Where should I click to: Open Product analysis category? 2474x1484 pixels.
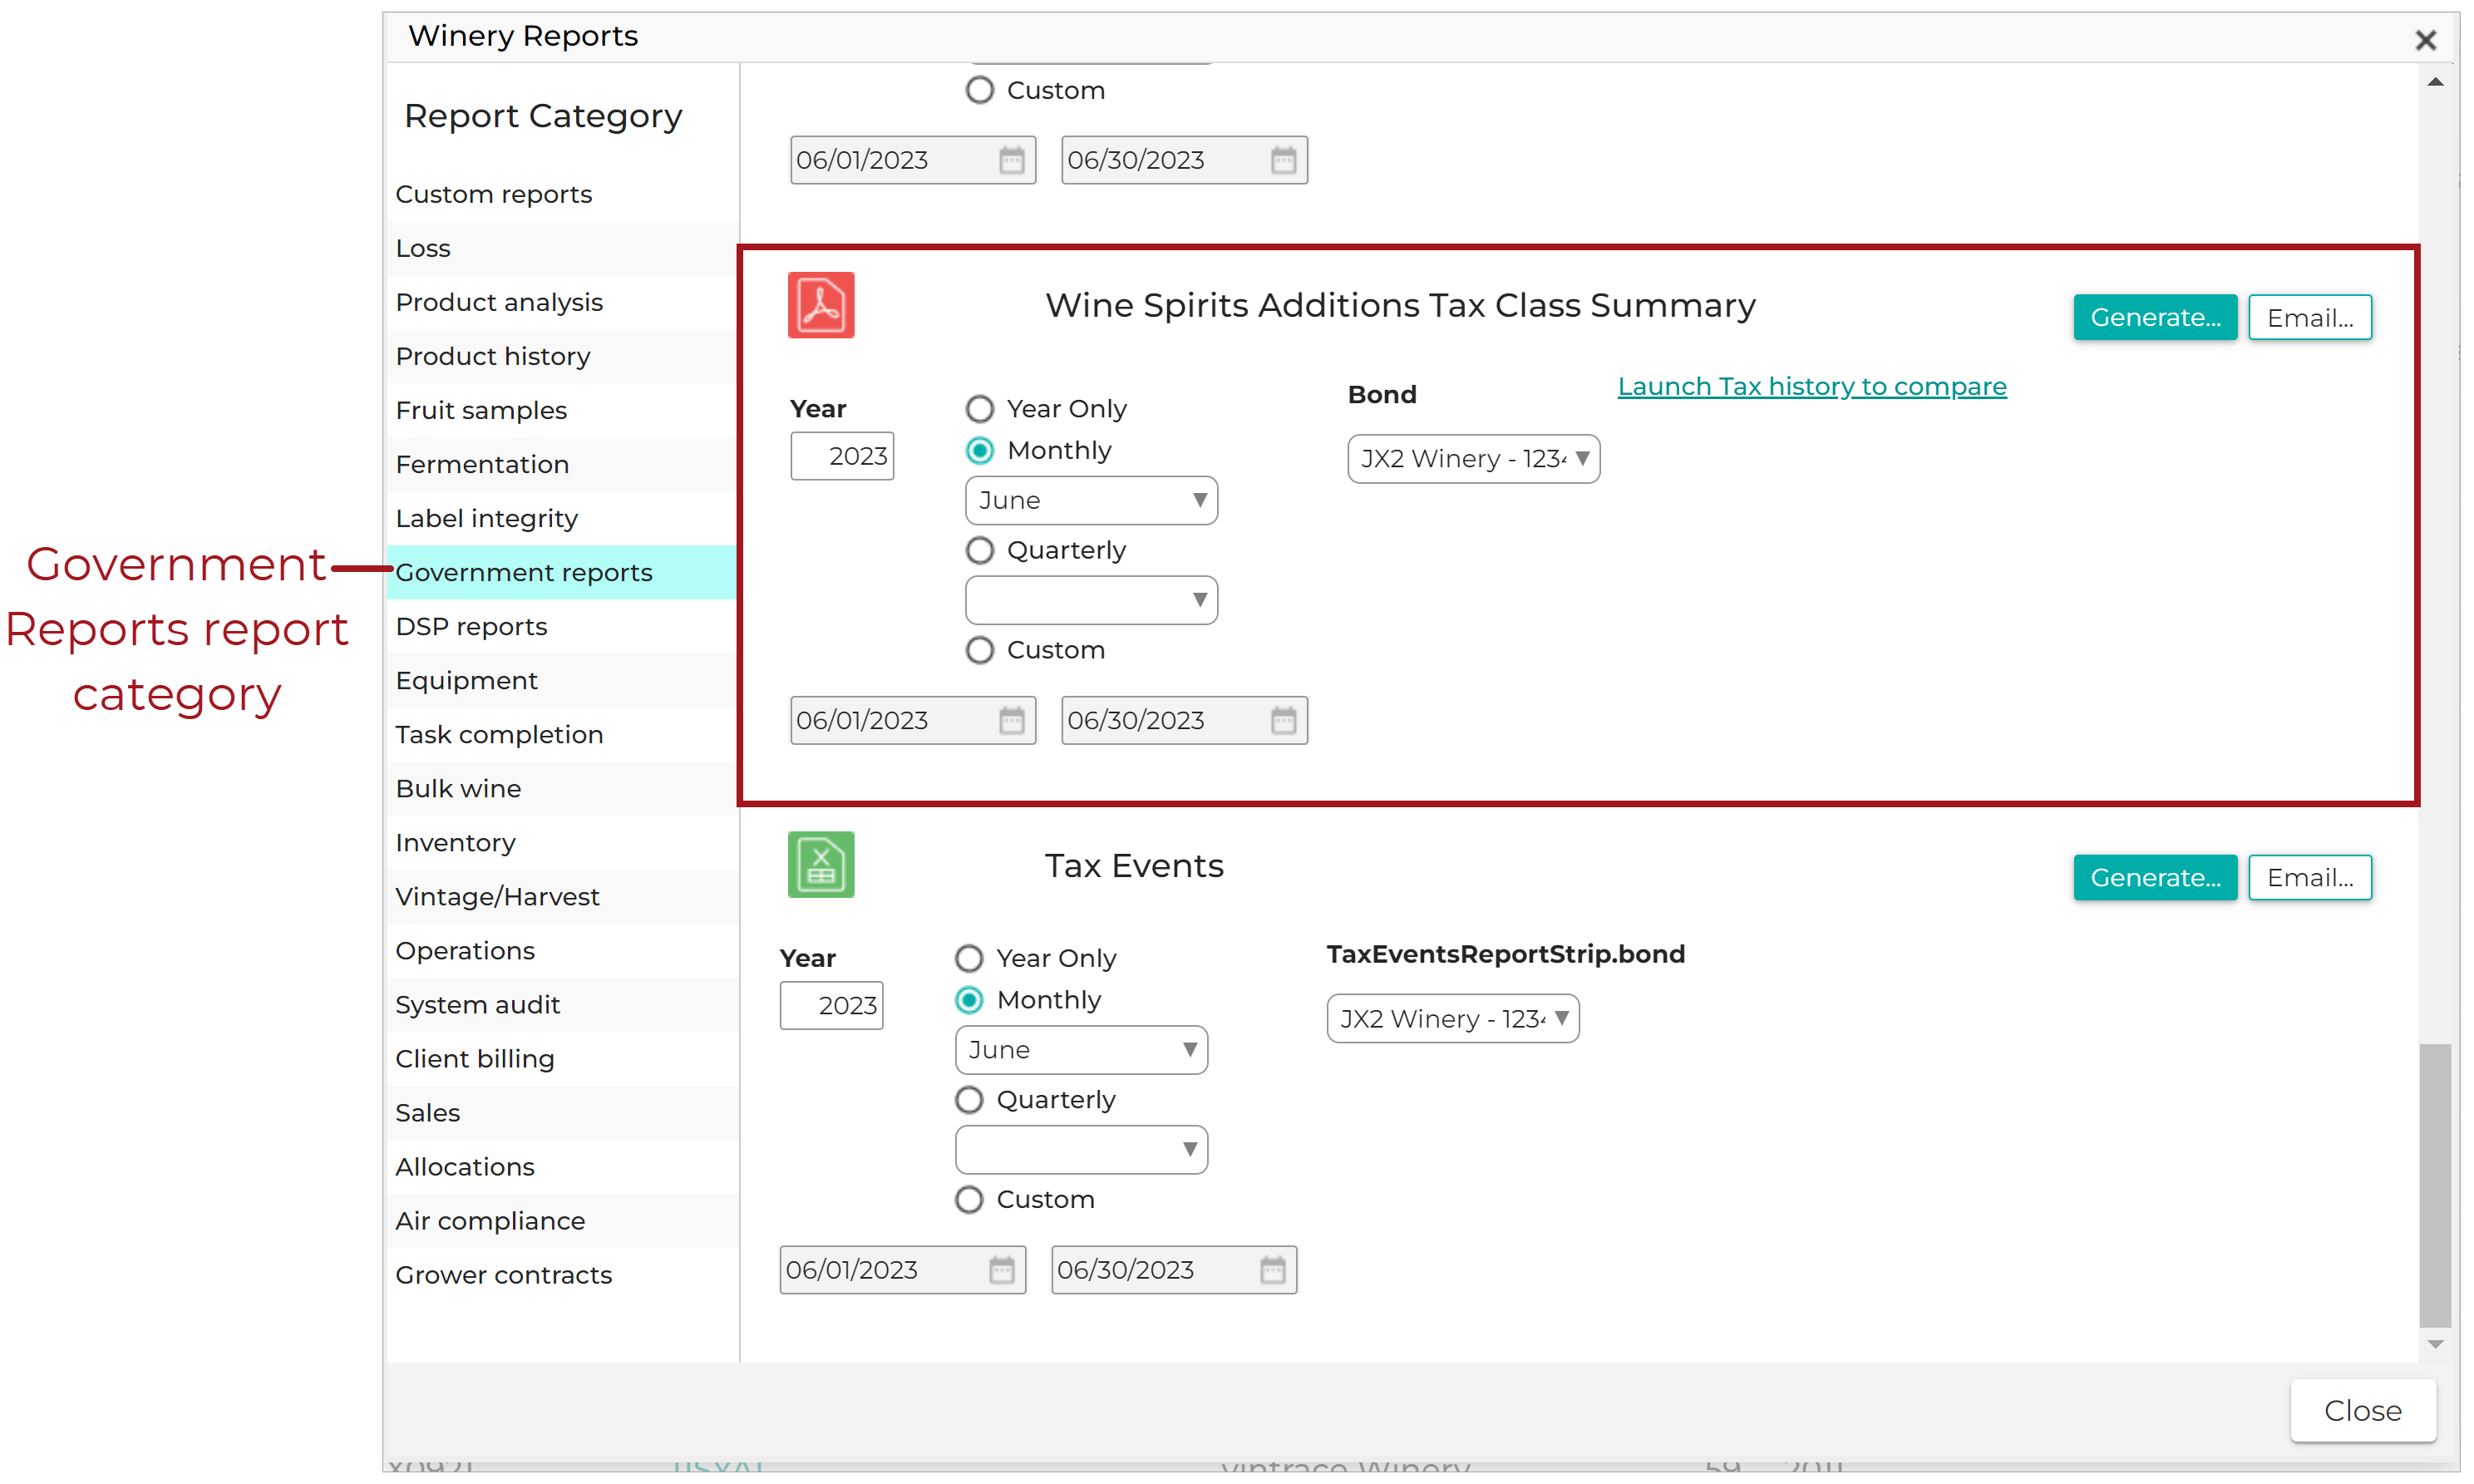point(562,302)
